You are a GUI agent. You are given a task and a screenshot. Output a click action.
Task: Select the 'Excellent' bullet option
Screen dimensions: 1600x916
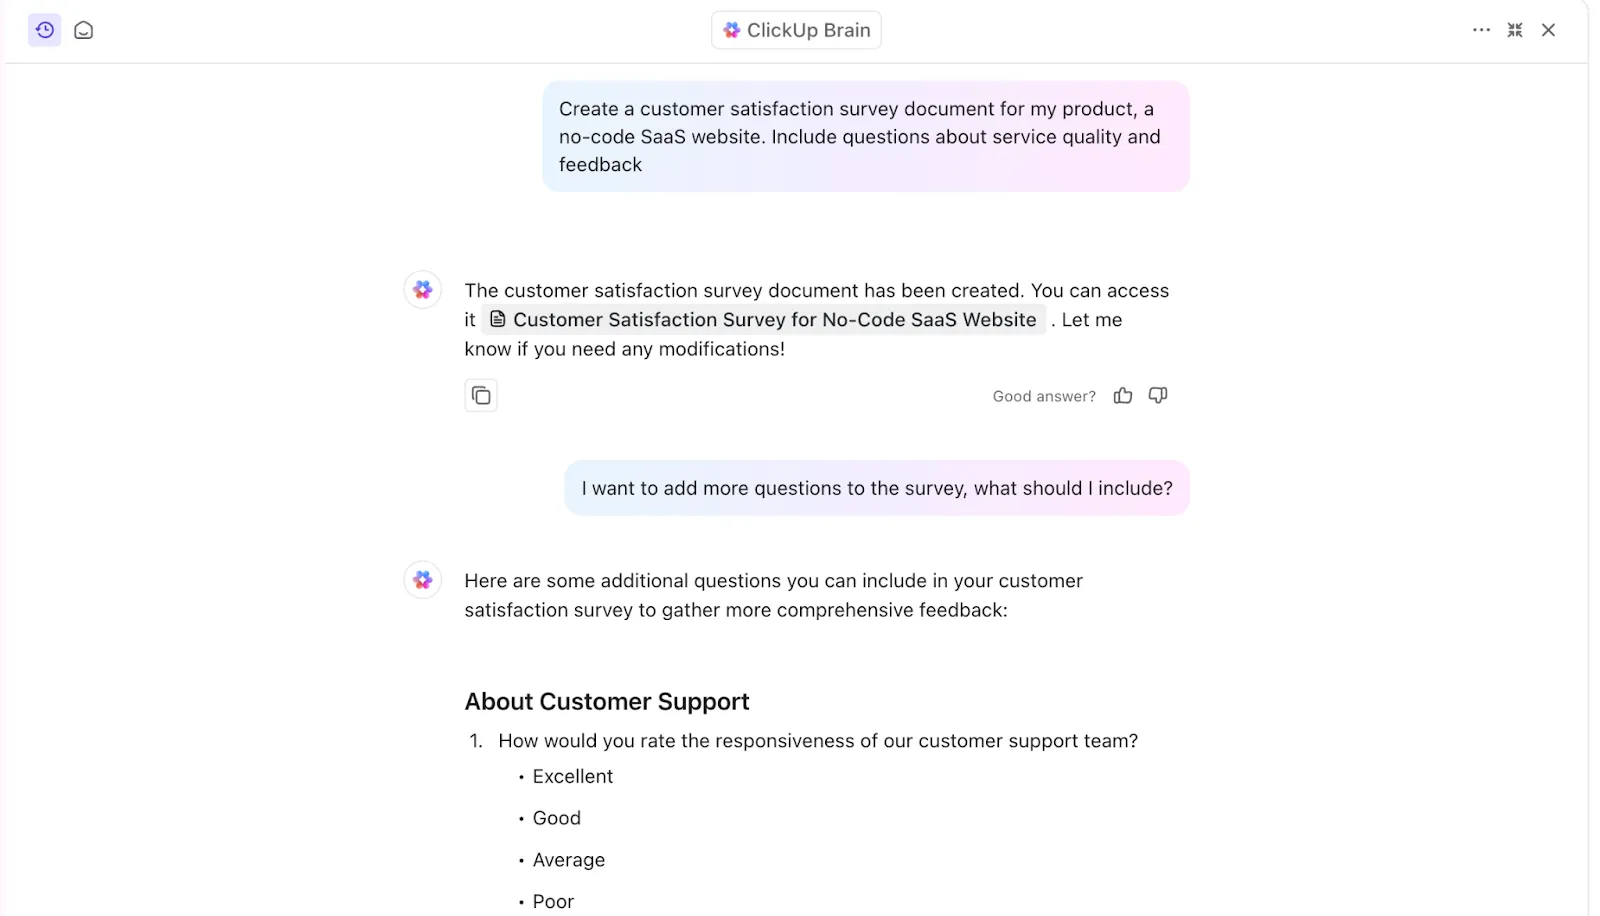tap(573, 777)
